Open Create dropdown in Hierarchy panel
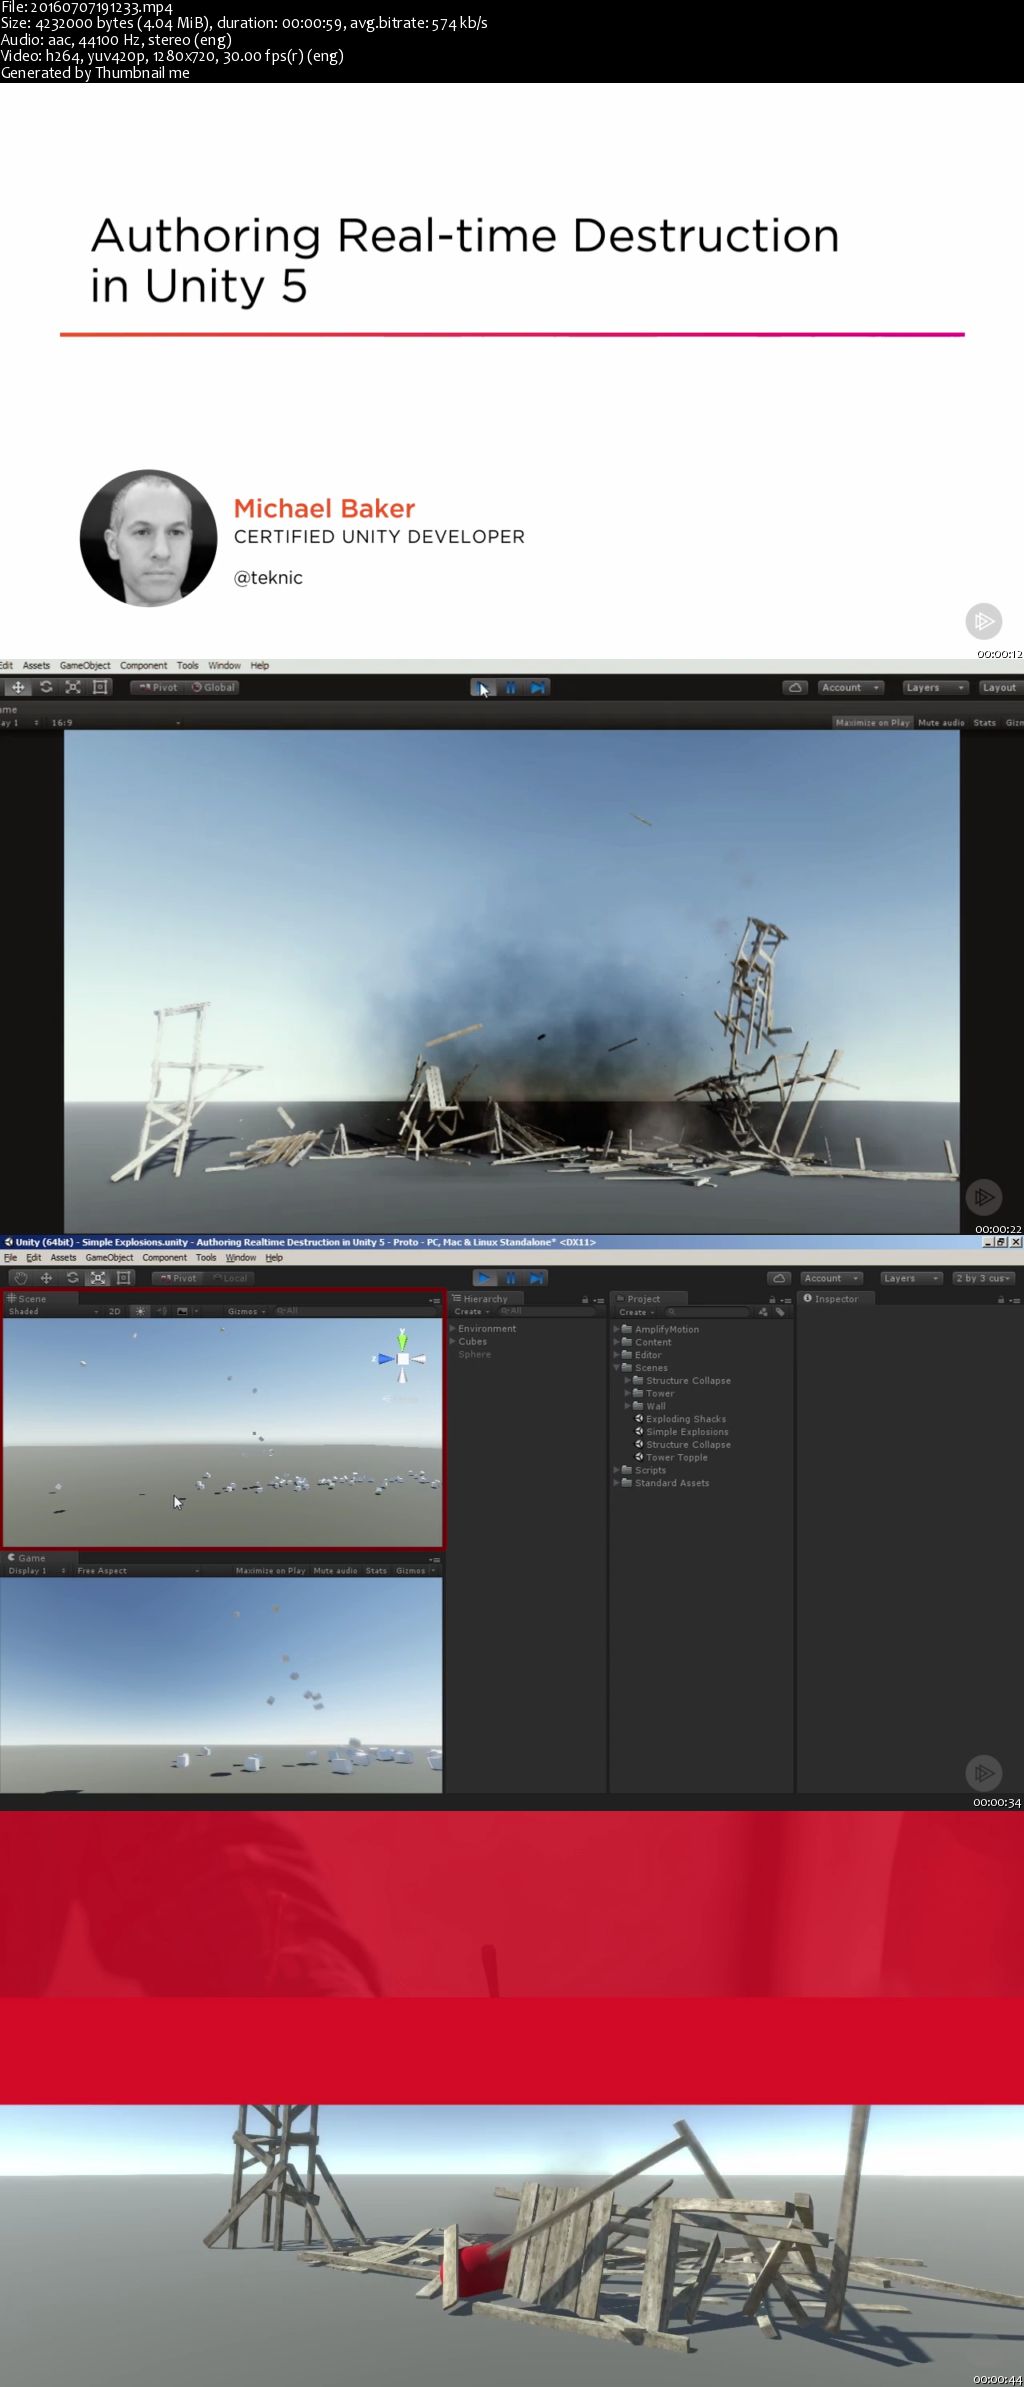1024x2387 pixels. 472,1312
